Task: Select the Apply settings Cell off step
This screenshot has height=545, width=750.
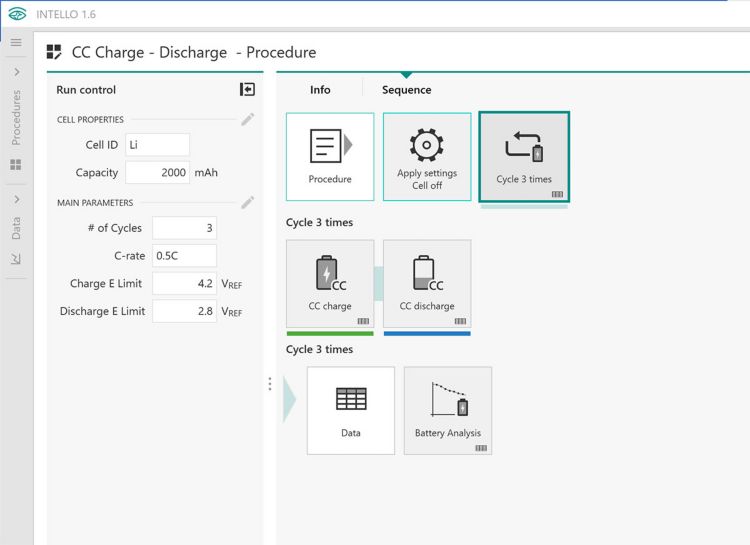Action: pos(427,156)
